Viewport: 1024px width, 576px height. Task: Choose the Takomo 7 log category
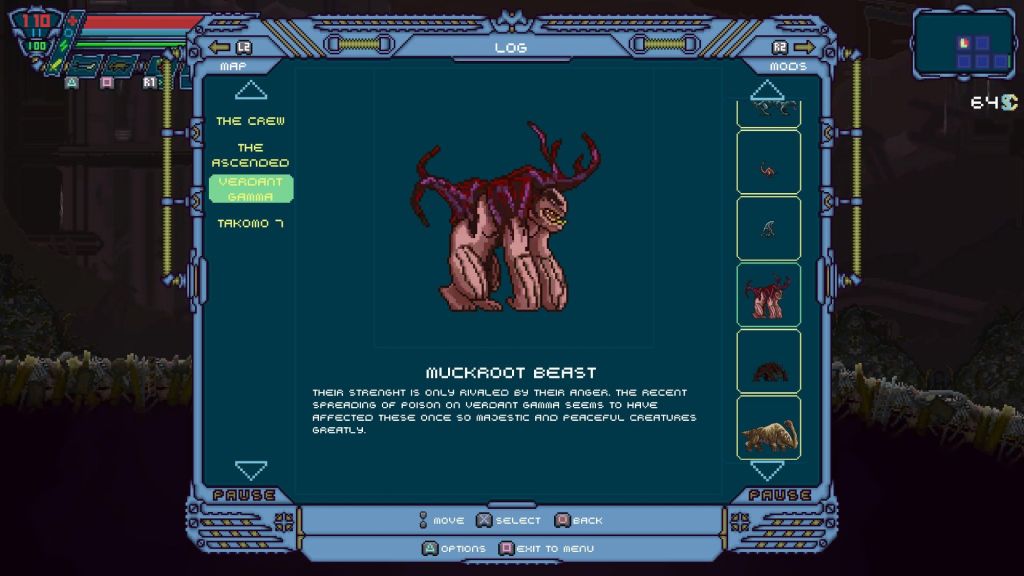click(x=250, y=223)
